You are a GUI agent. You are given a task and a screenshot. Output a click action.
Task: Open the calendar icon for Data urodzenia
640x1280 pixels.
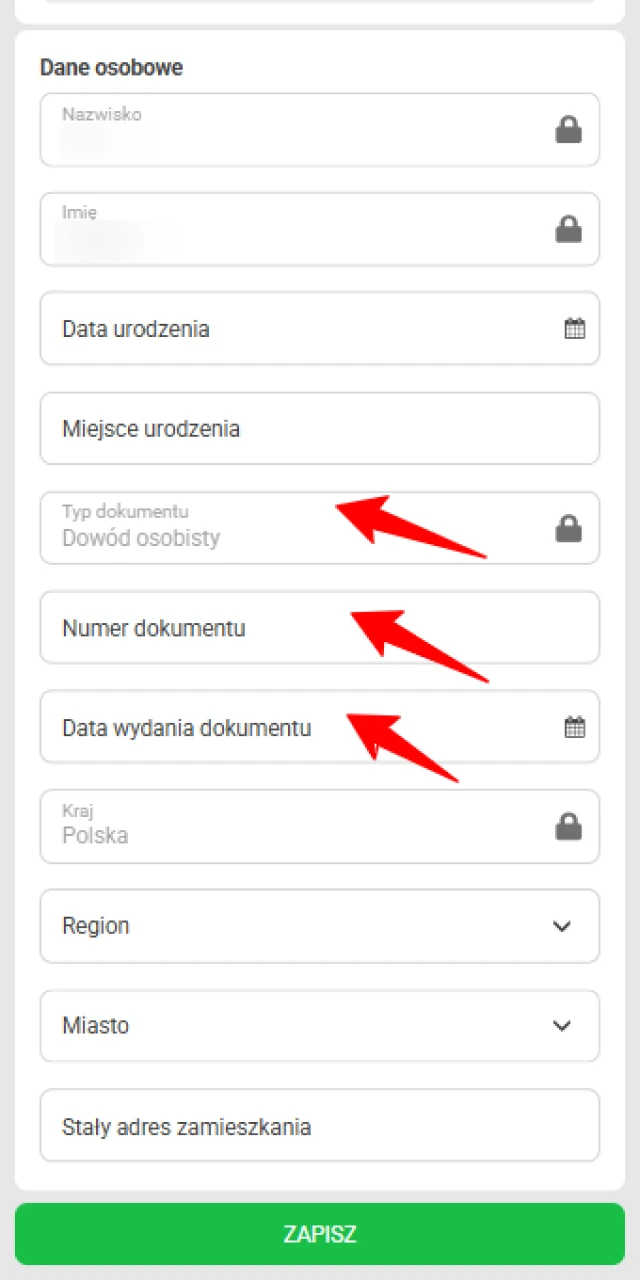574,328
